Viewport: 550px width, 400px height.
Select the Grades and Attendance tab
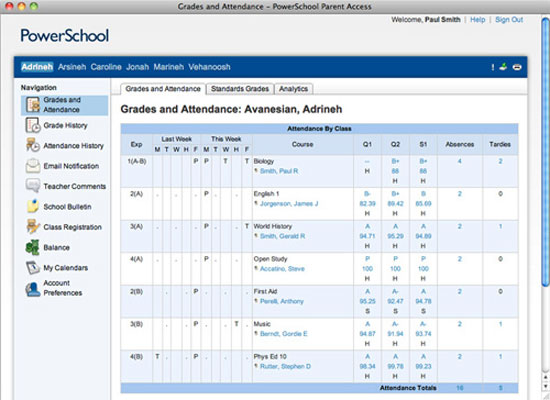pos(163,89)
